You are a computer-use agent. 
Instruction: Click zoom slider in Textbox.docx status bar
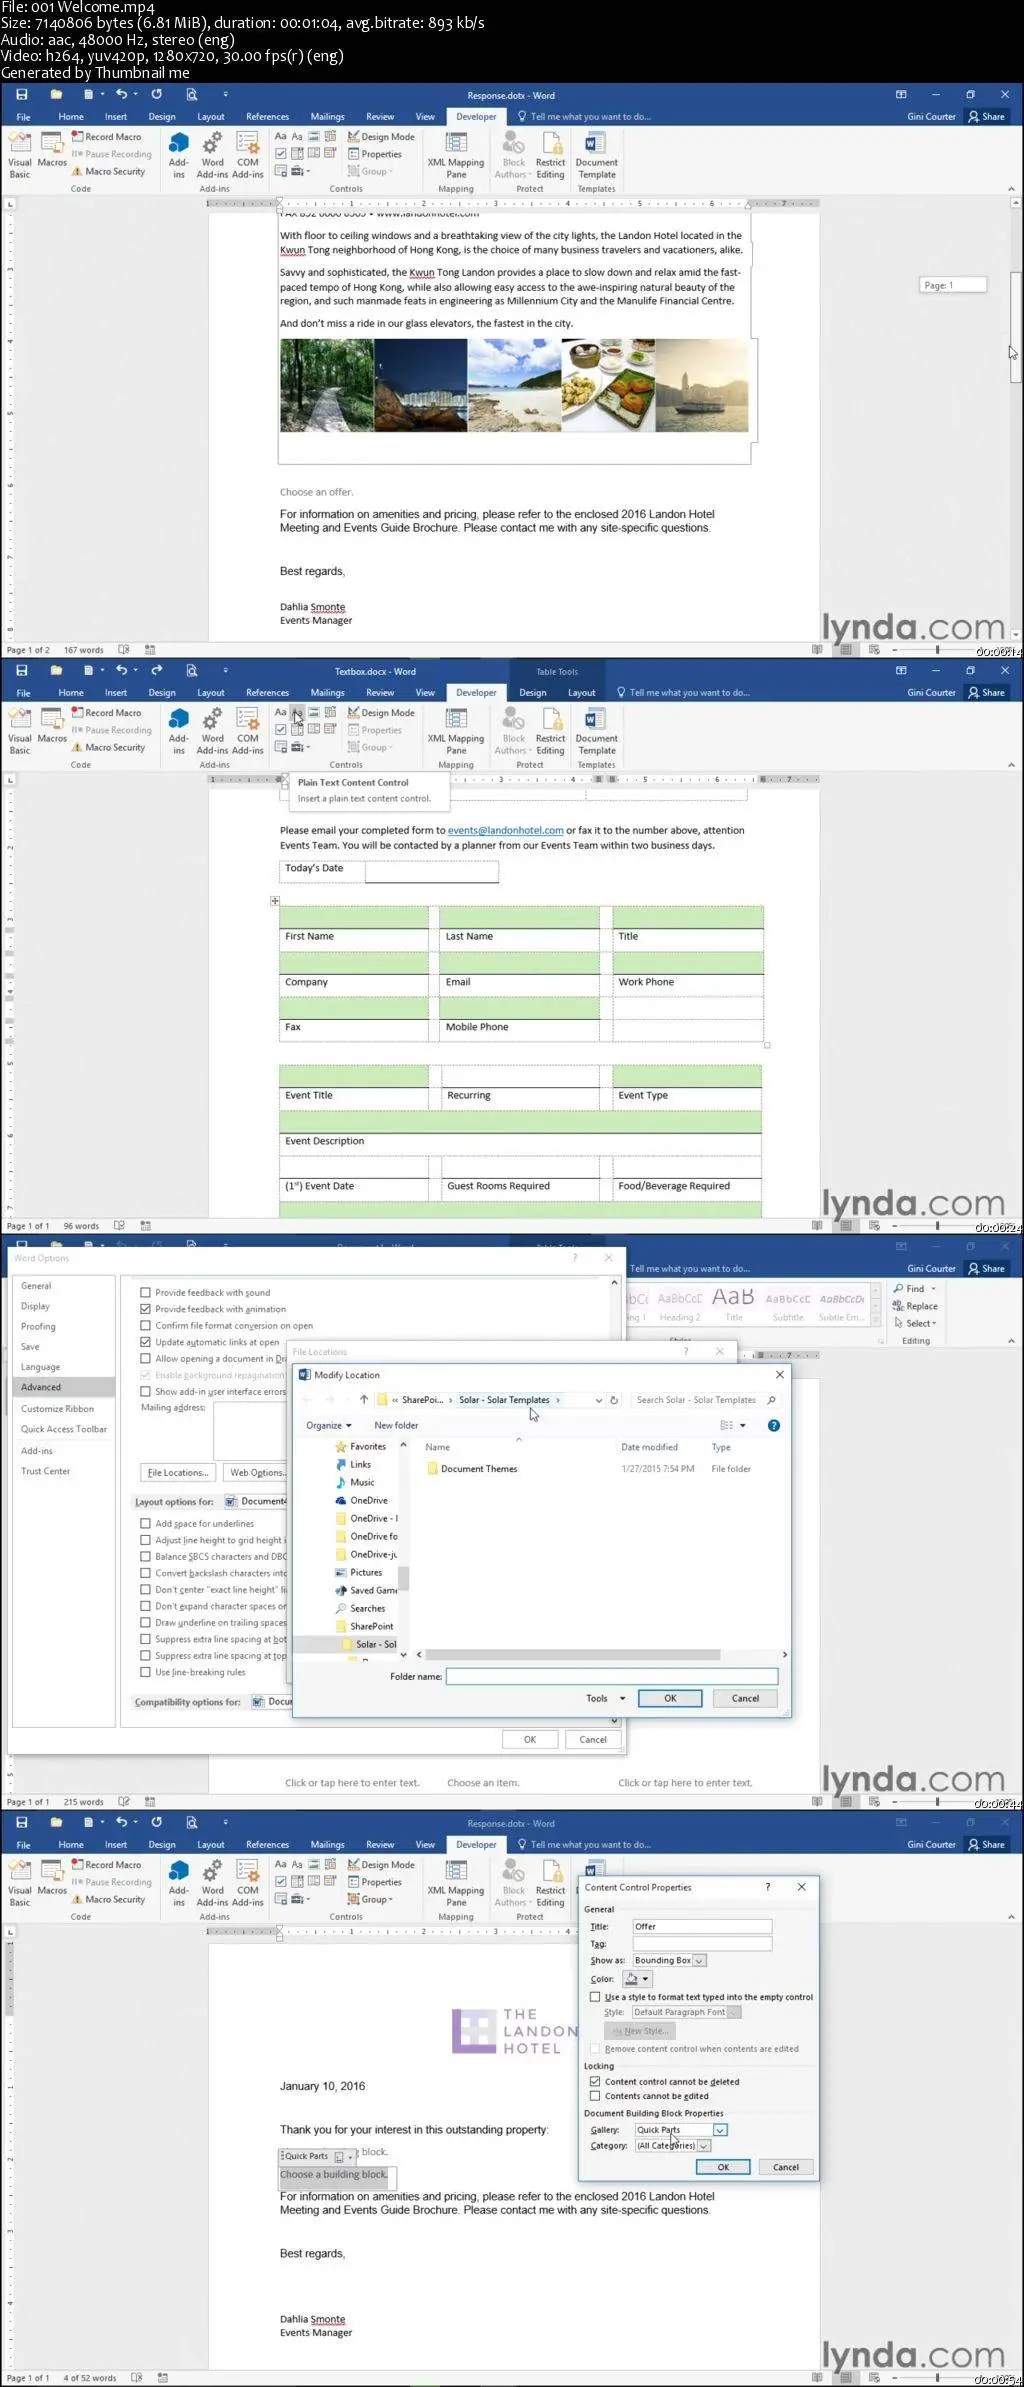point(937,1226)
